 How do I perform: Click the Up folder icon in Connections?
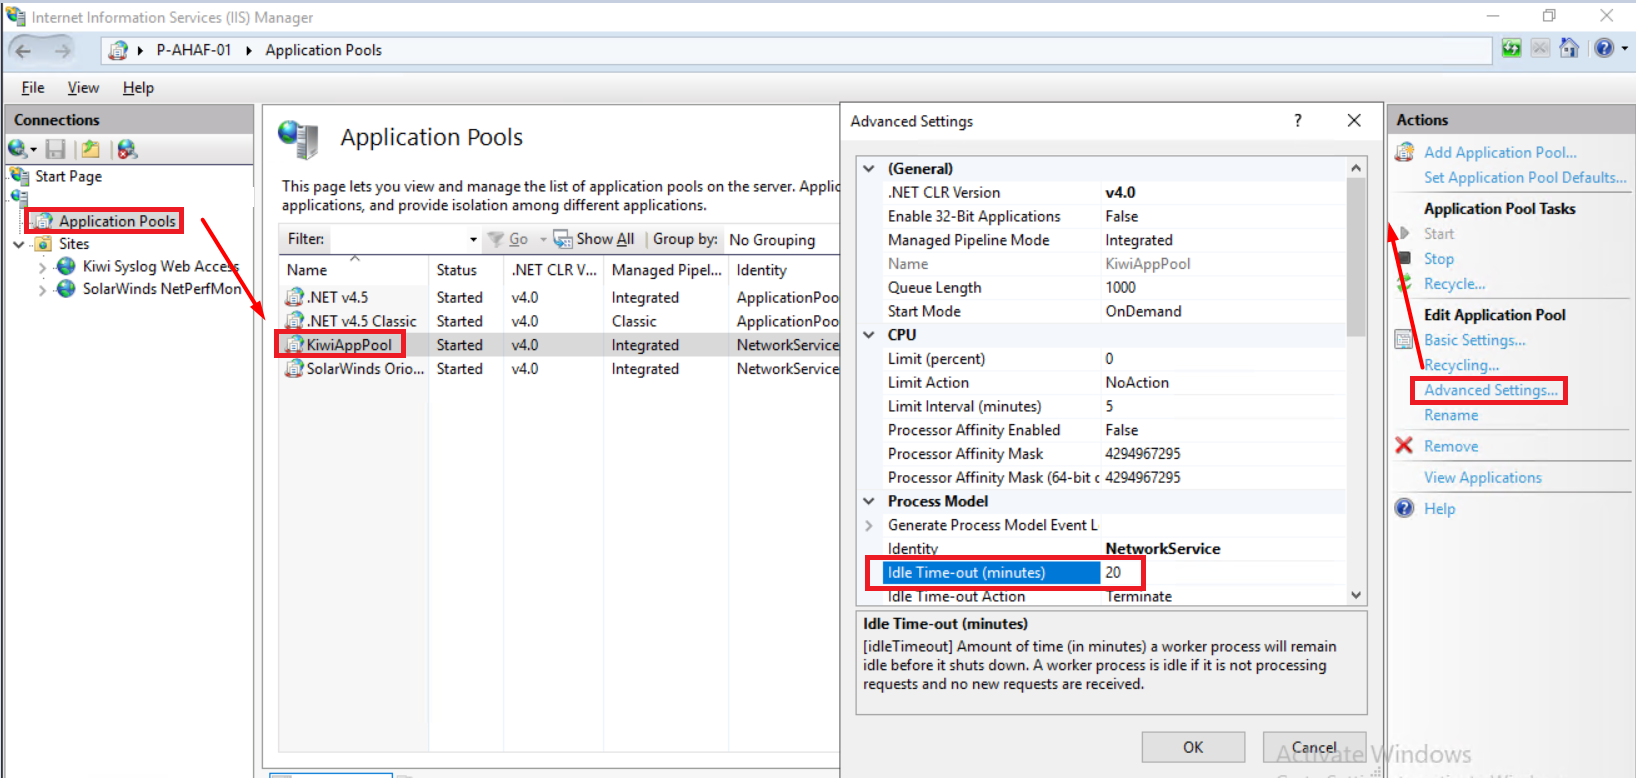click(x=91, y=149)
